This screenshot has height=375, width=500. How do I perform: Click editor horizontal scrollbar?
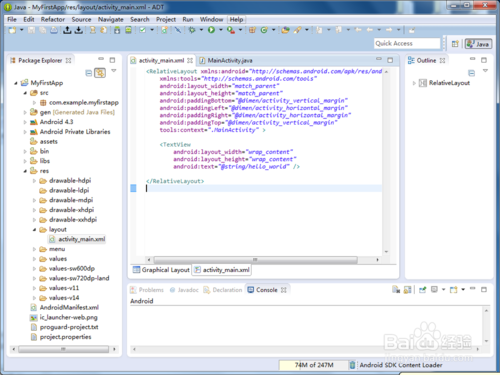[255, 259]
